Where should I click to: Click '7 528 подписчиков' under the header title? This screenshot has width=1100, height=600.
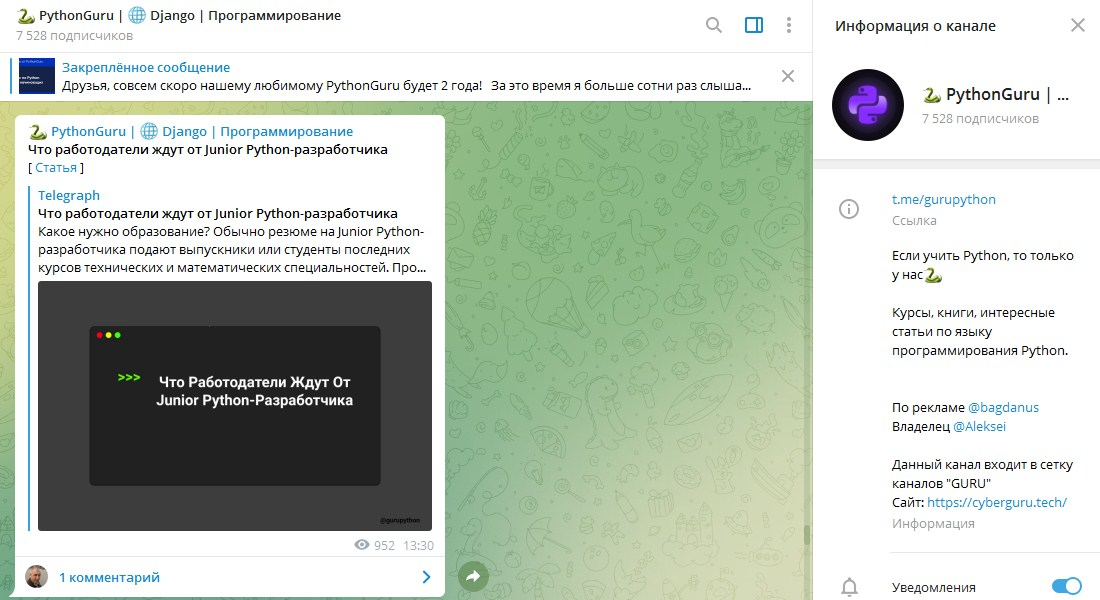(74, 36)
